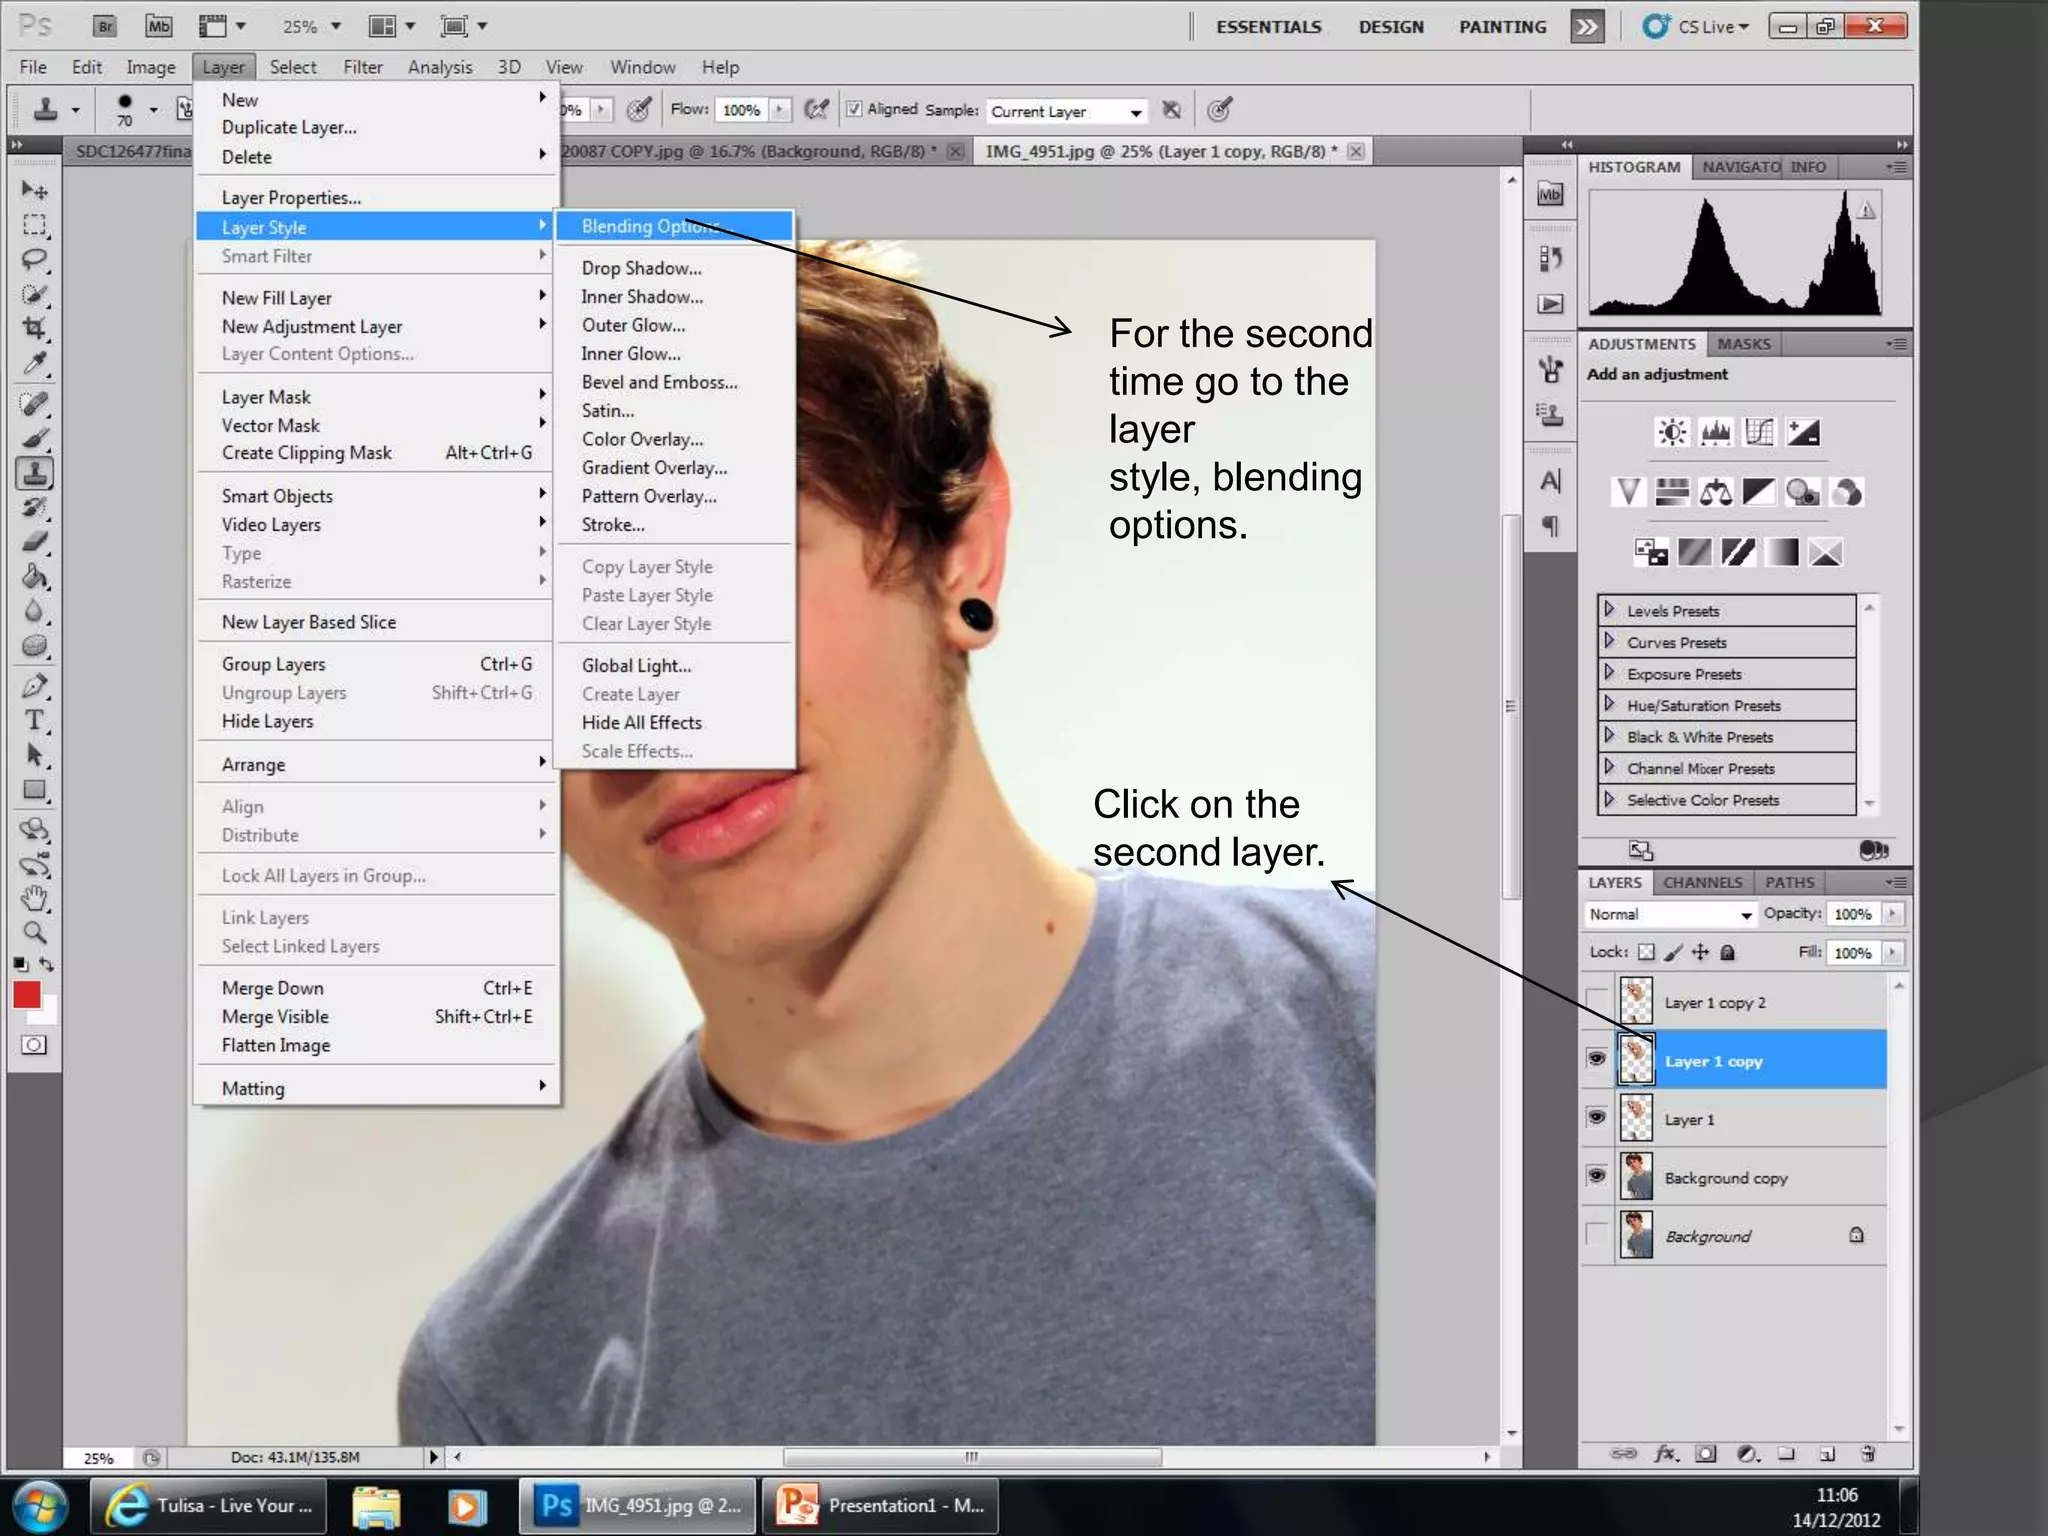Image resolution: width=2048 pixels, height=1536 pixels.
Task: Toggle Quick Mask mode icon
Action: point(34,1045)
